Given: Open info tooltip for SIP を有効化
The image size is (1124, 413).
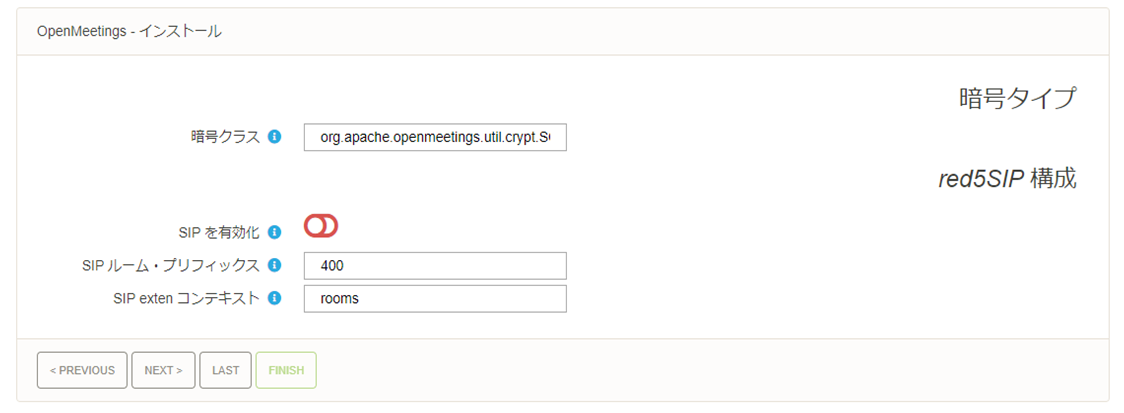Looking at the screenshot, I should (275, 232).
